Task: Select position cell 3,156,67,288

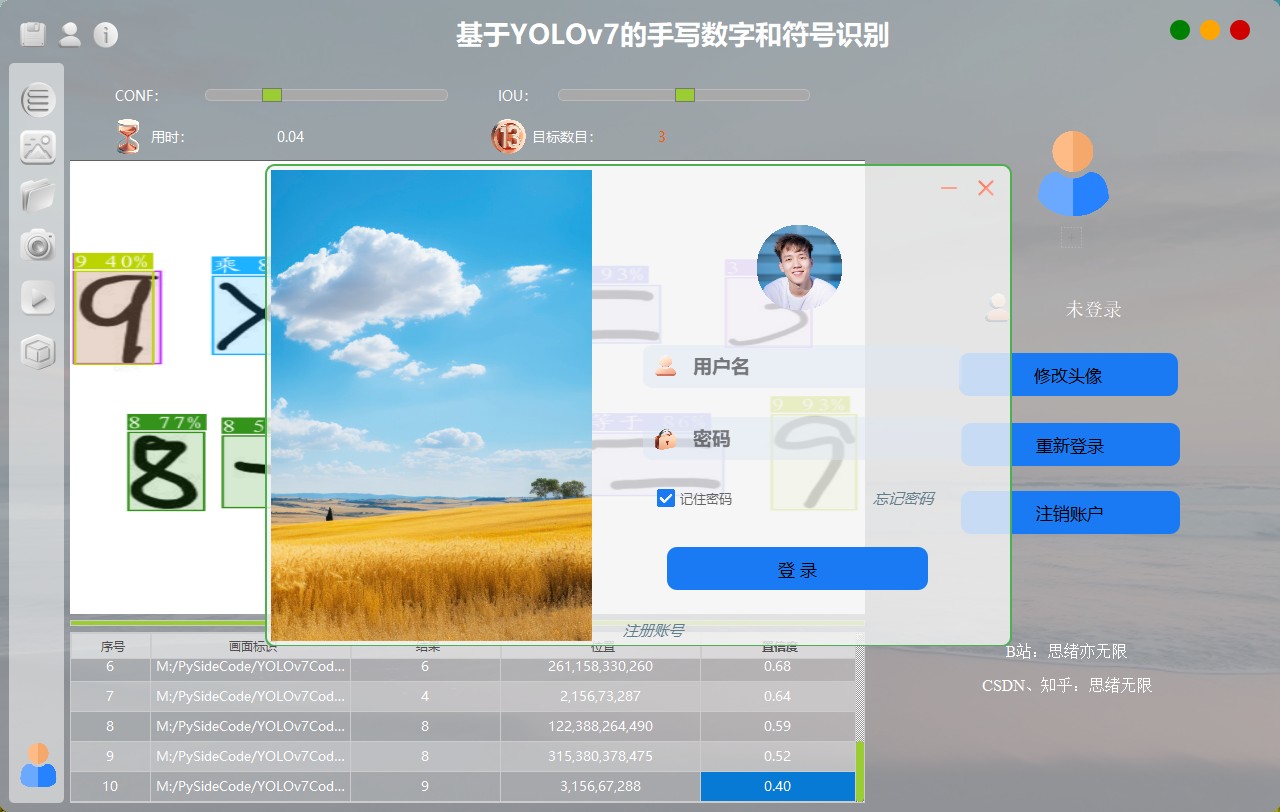Action: (600, 786)
